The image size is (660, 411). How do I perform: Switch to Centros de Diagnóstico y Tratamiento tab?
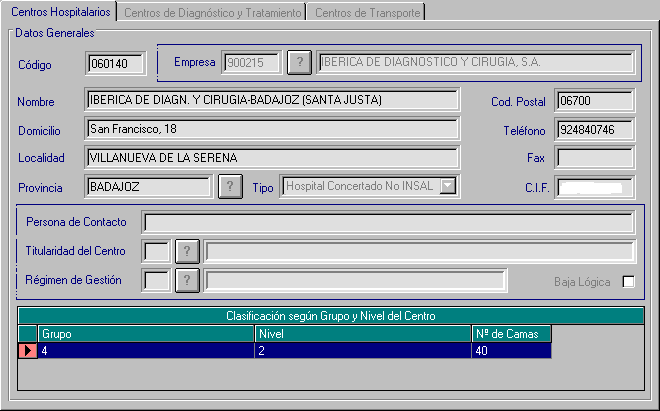point(212,12)
